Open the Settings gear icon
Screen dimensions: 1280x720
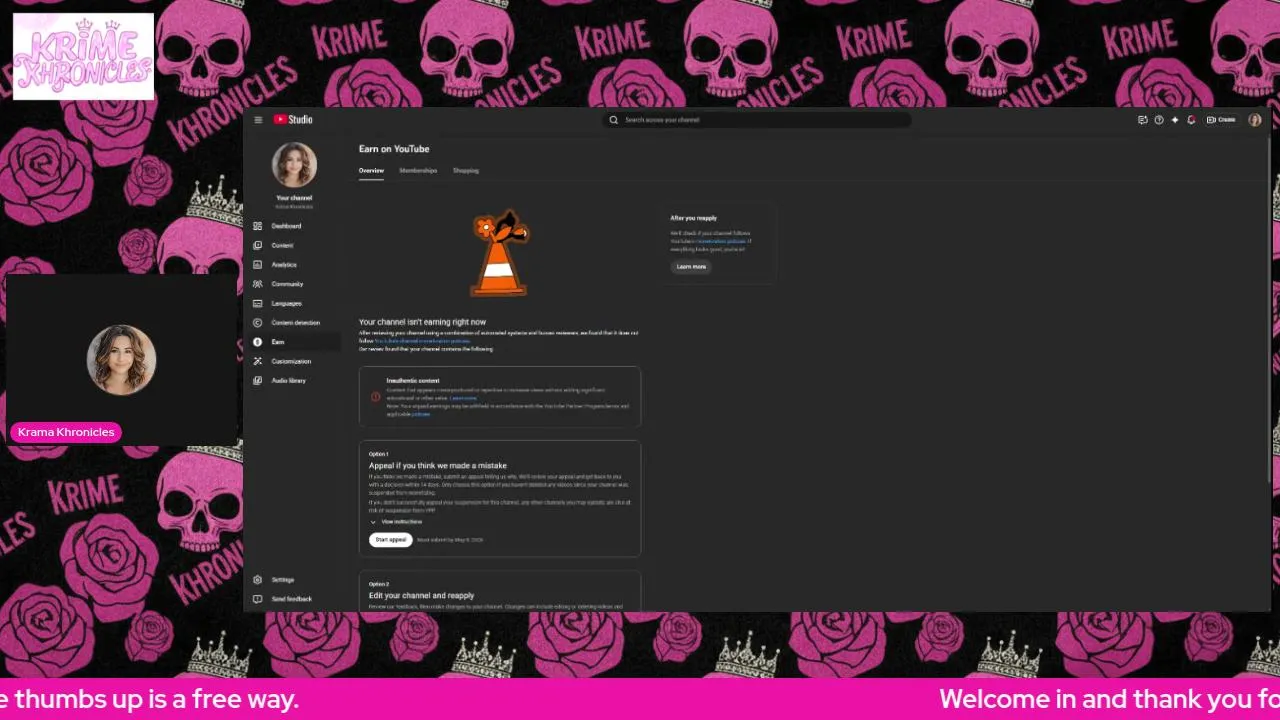pos(258,580)
